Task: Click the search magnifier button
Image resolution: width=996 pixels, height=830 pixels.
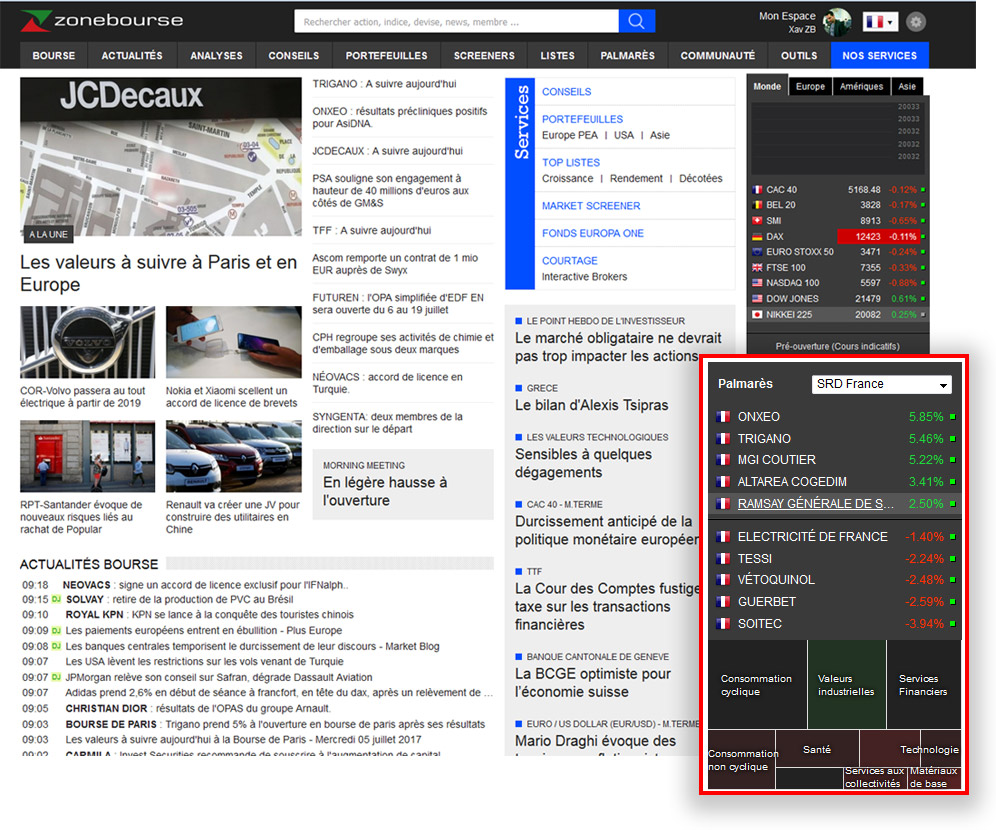Action: 636,22
